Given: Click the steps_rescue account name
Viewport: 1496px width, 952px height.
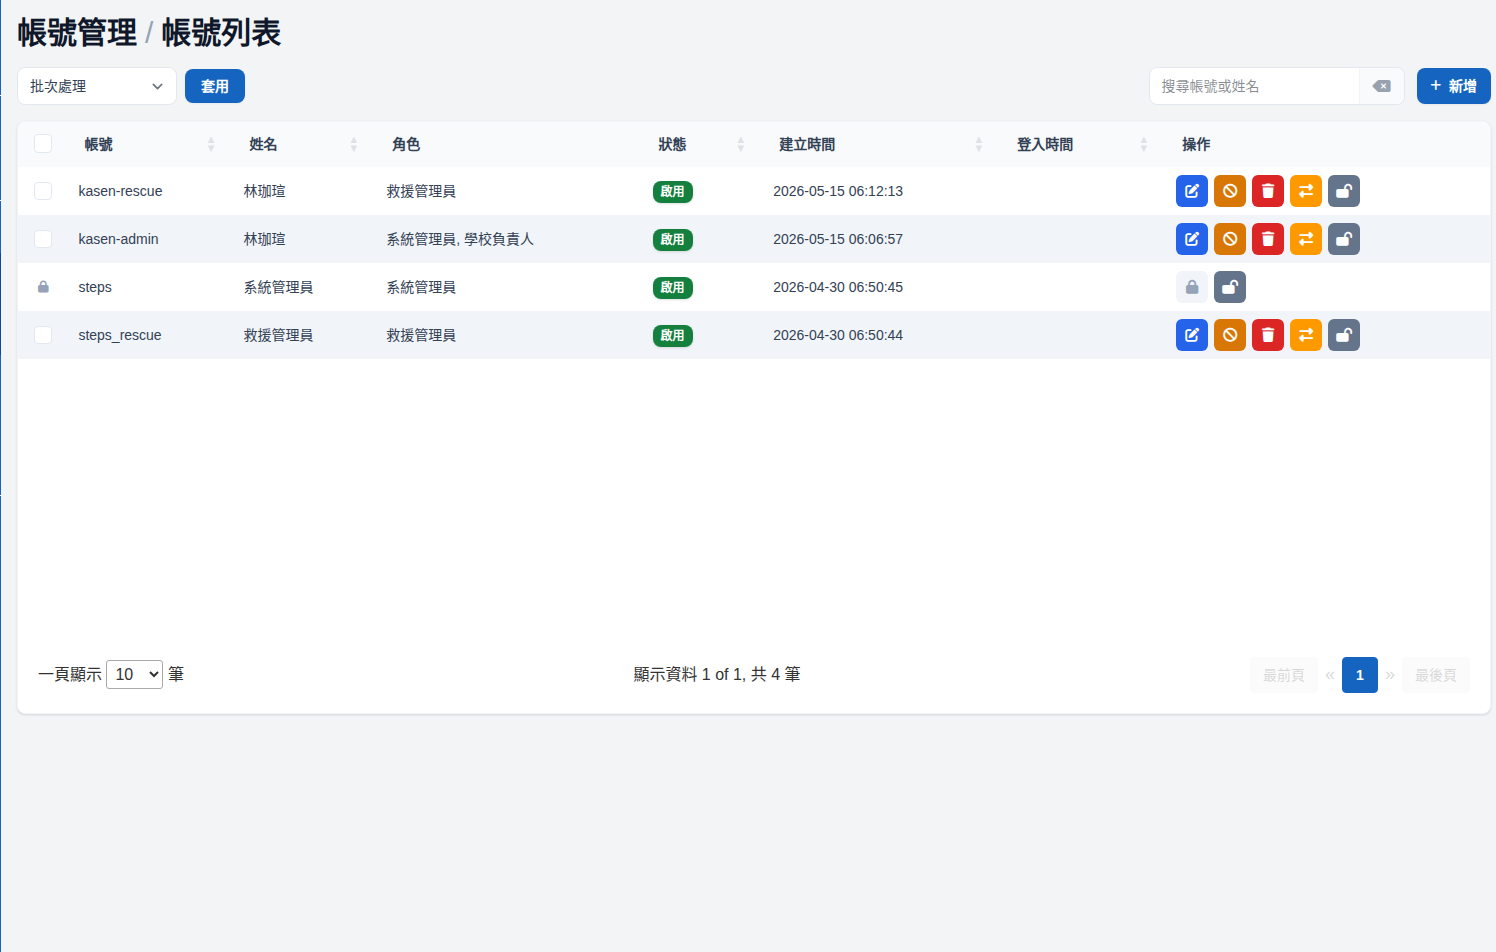Looking at the screenshot, I should [x=120, y=335].
